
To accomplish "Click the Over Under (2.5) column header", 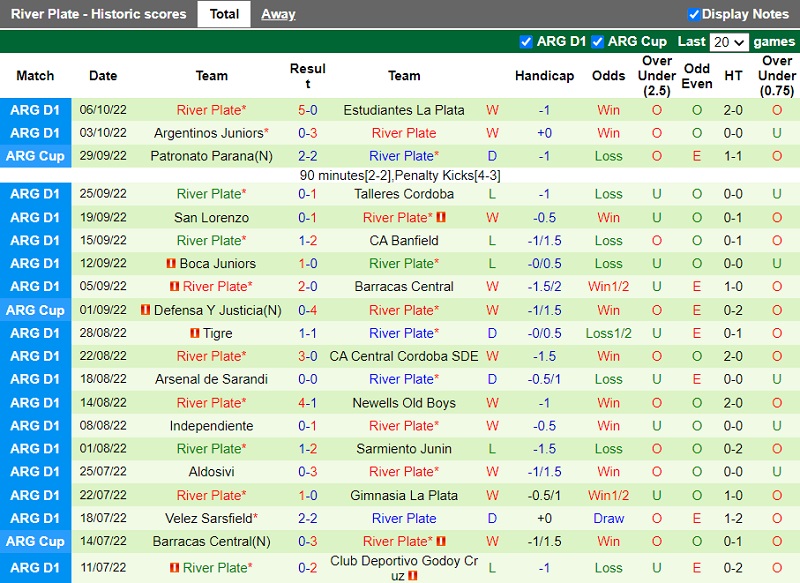I will pyautogui.click(x=657, y=75).
